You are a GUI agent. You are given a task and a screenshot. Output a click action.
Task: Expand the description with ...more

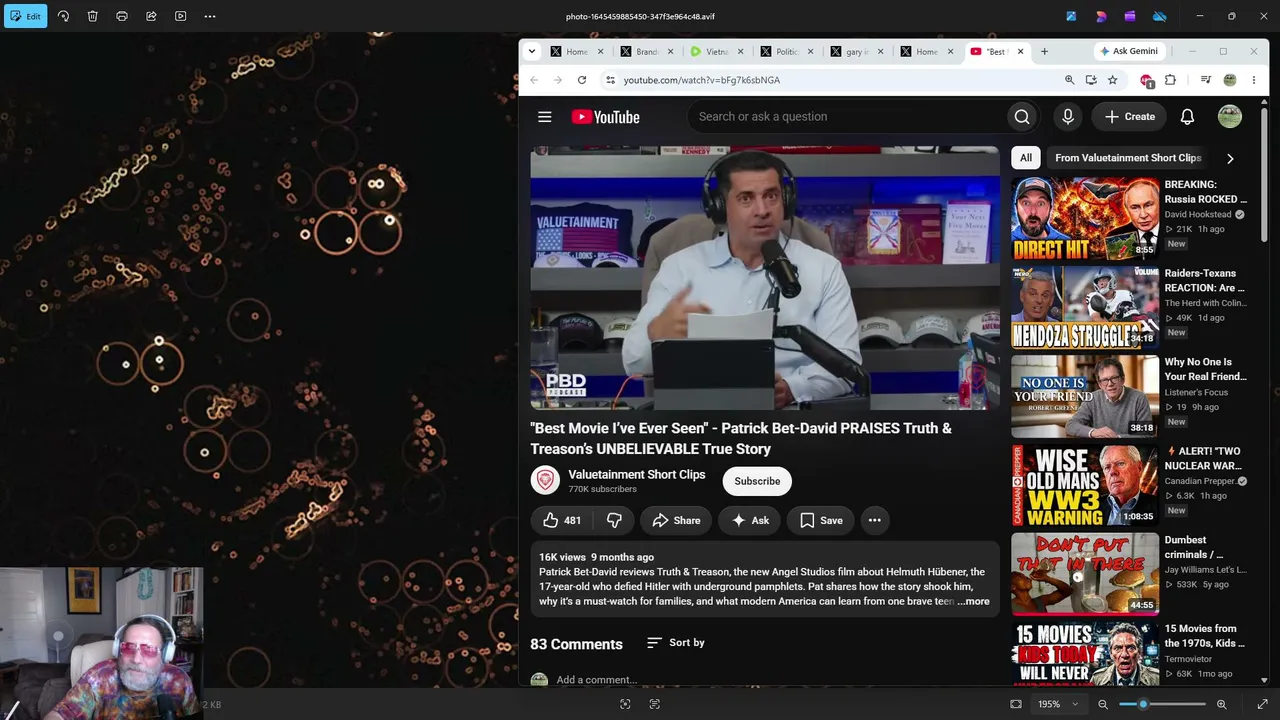click(973, 602)
